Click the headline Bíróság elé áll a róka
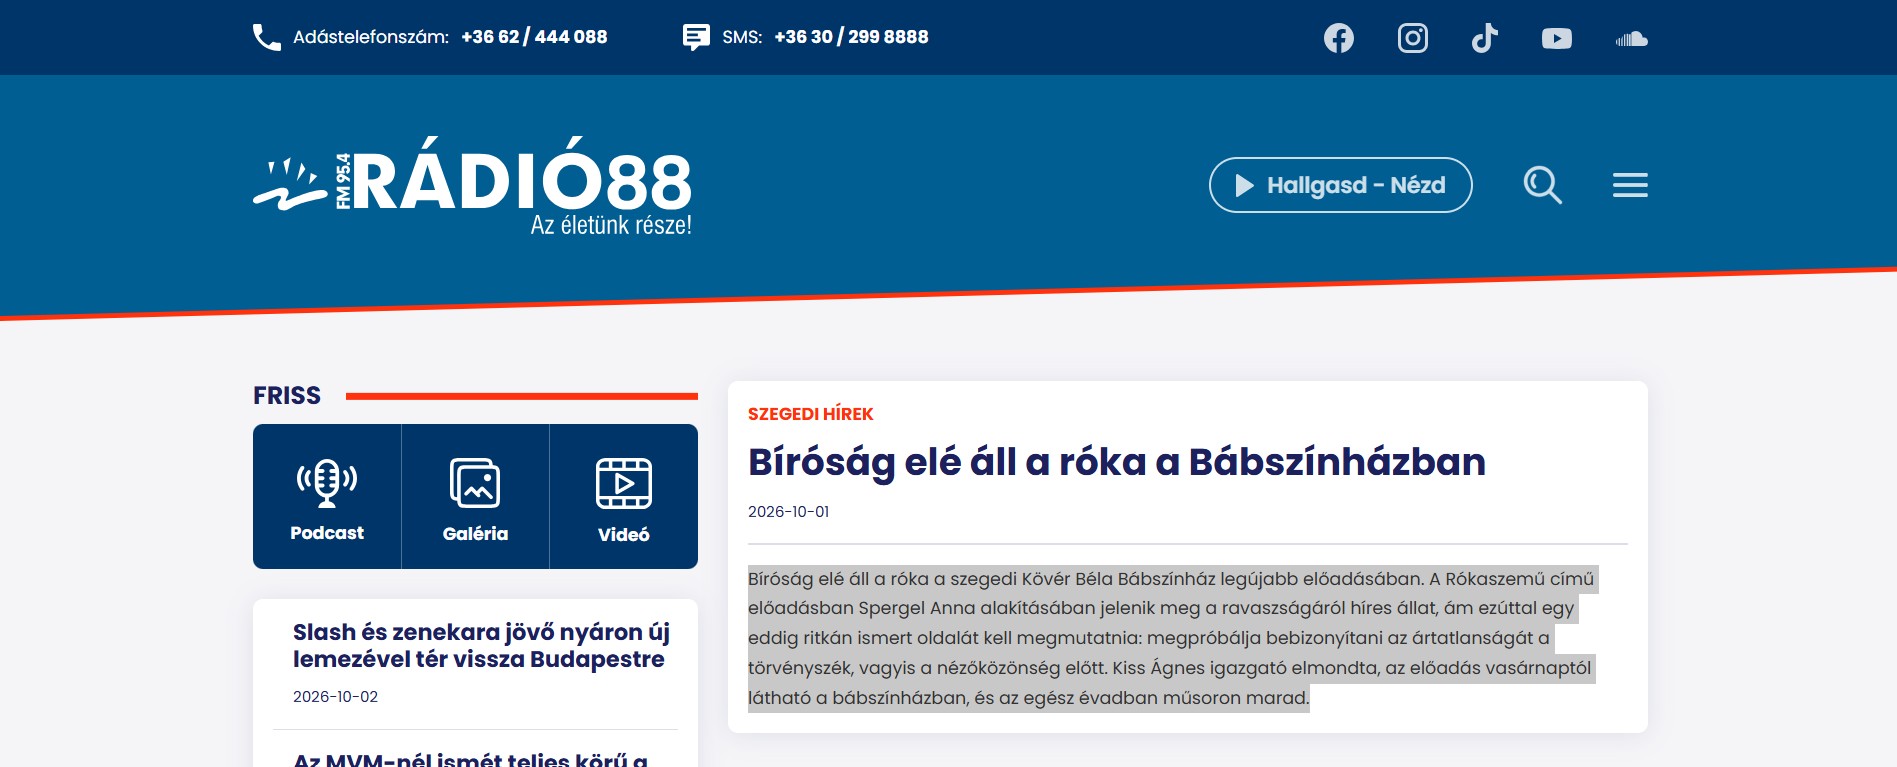The image size is (1897, 767). coord(1117,462)
